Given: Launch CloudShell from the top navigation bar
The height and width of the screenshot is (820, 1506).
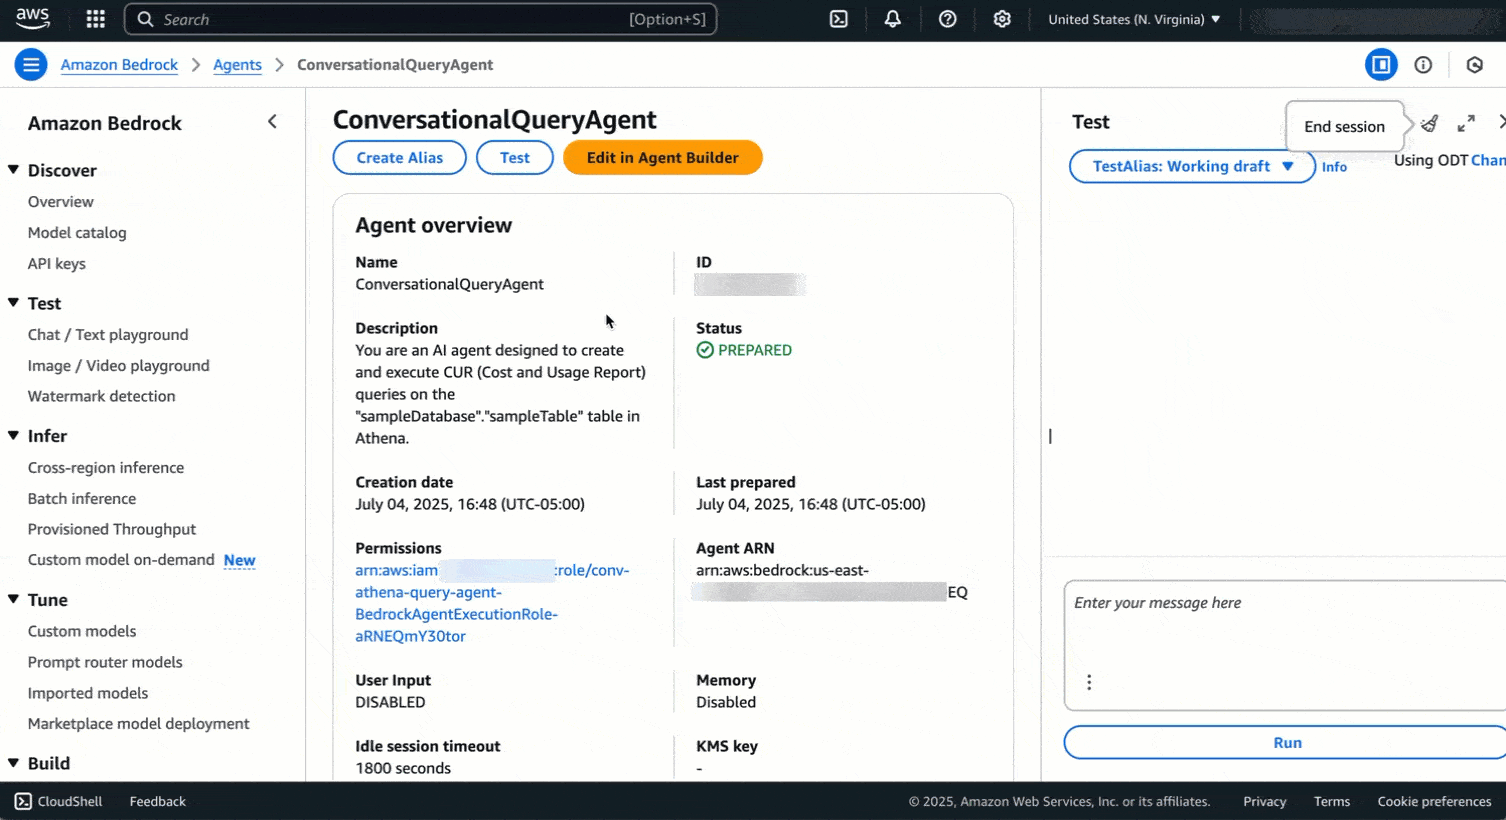Looking at the screenshot, I should point(839,19).
